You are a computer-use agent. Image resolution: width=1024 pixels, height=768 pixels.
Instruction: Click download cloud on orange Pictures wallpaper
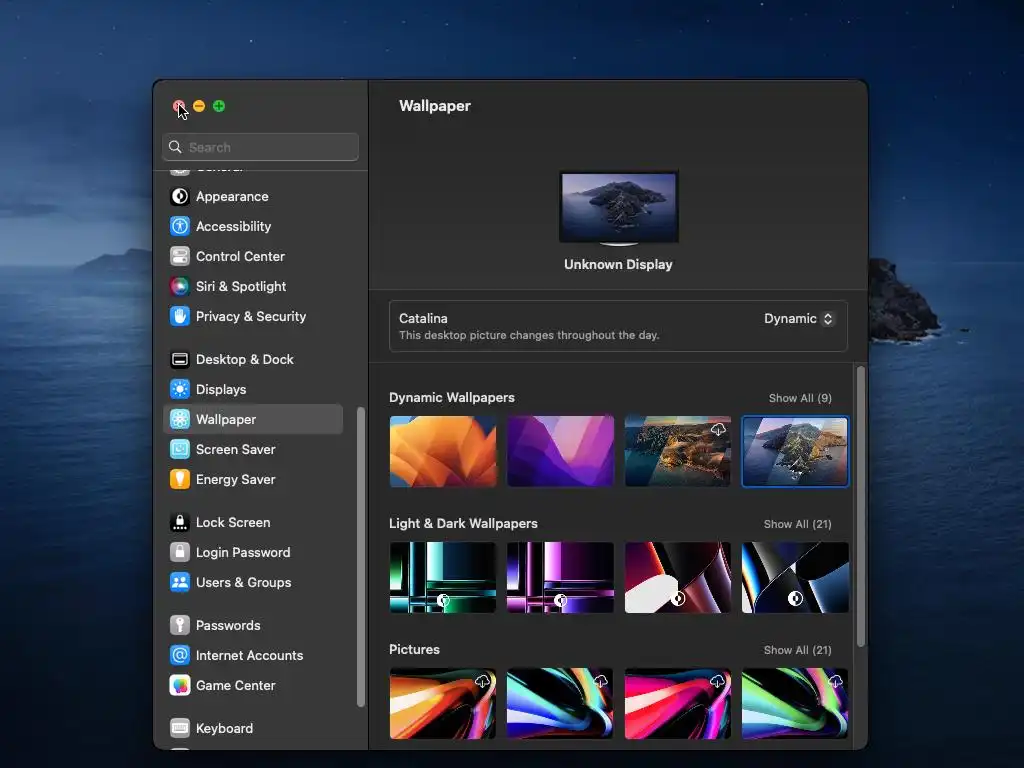click(x=483, y=681)
